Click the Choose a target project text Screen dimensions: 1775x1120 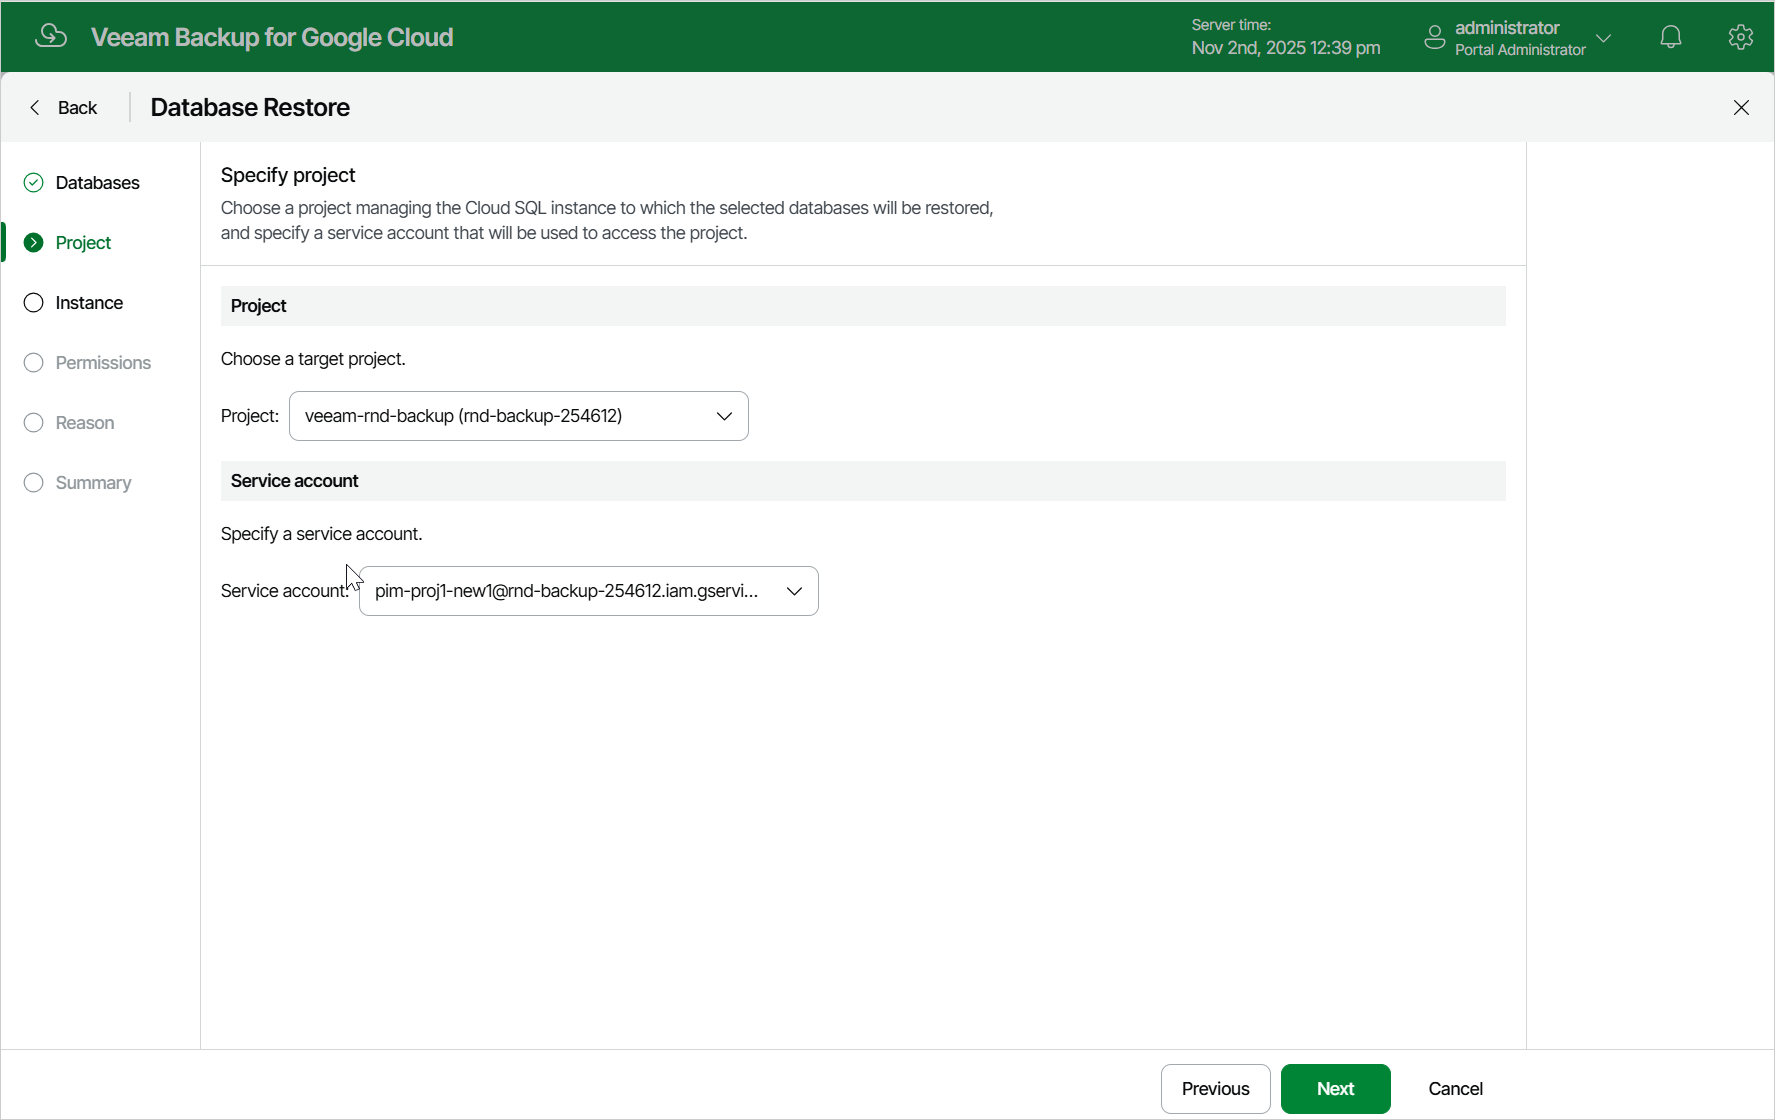click(x=313, y=359)
